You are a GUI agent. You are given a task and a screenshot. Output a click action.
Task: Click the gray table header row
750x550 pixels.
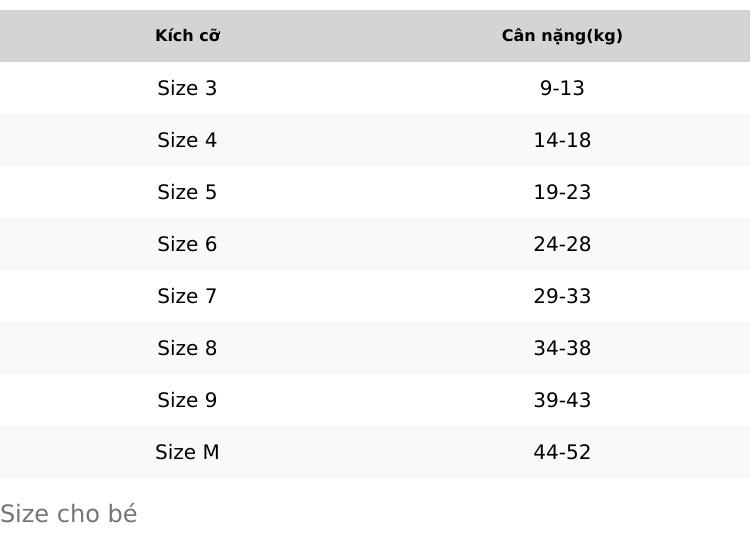[x=375, y=36]
